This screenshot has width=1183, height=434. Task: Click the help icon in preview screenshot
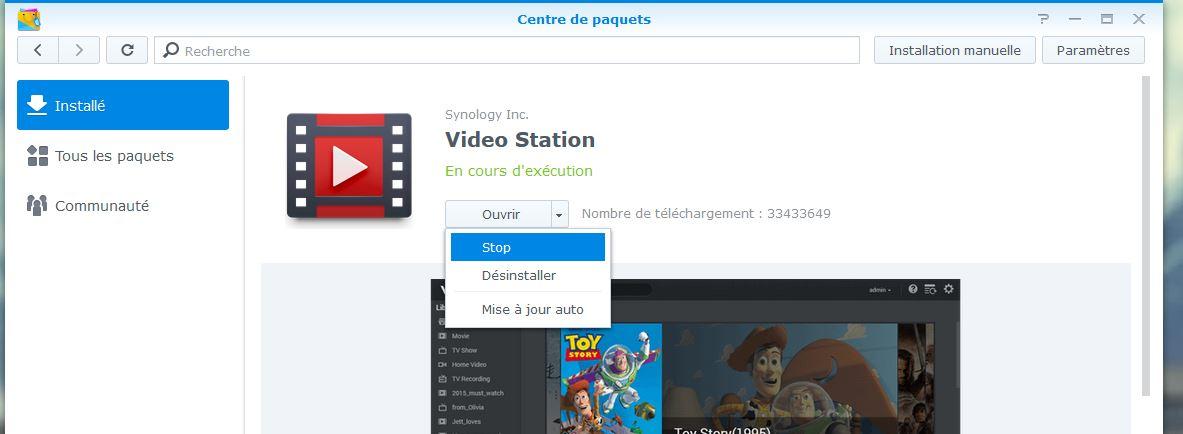(913, 289)
